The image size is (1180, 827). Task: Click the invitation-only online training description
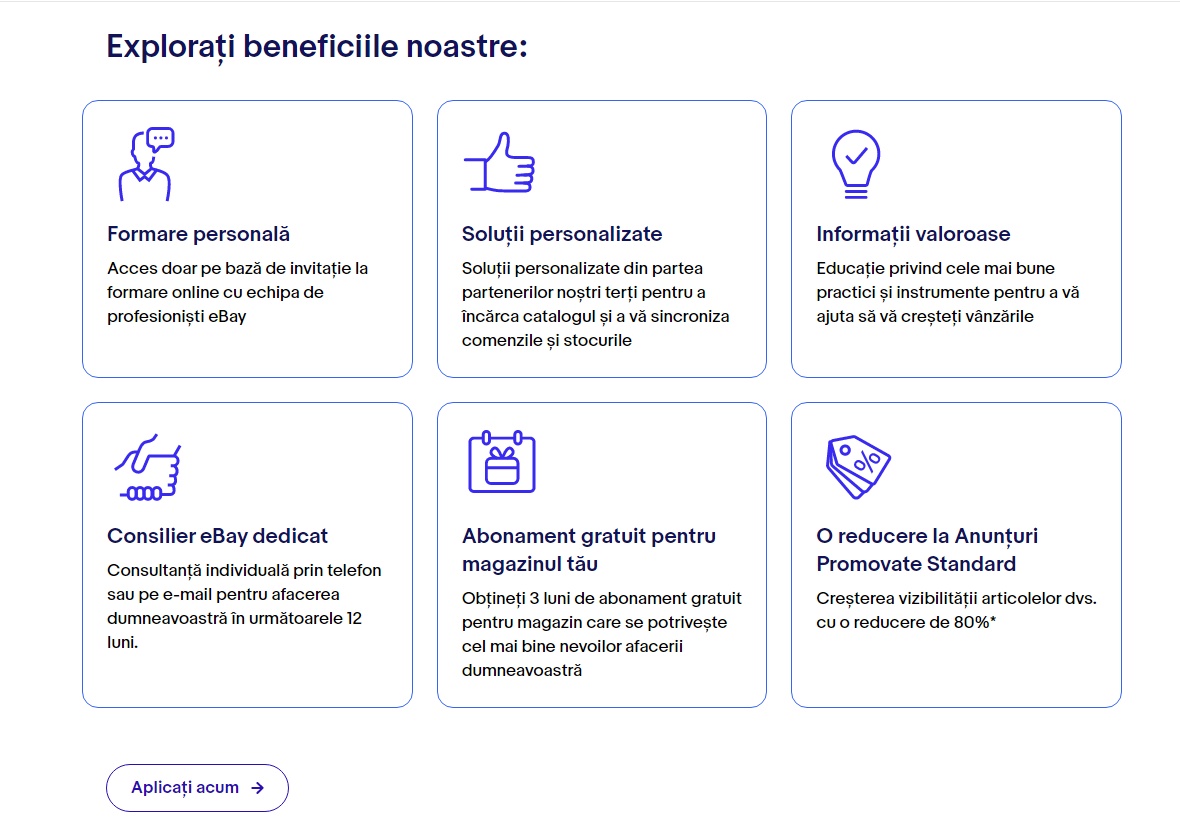(237, 292)
